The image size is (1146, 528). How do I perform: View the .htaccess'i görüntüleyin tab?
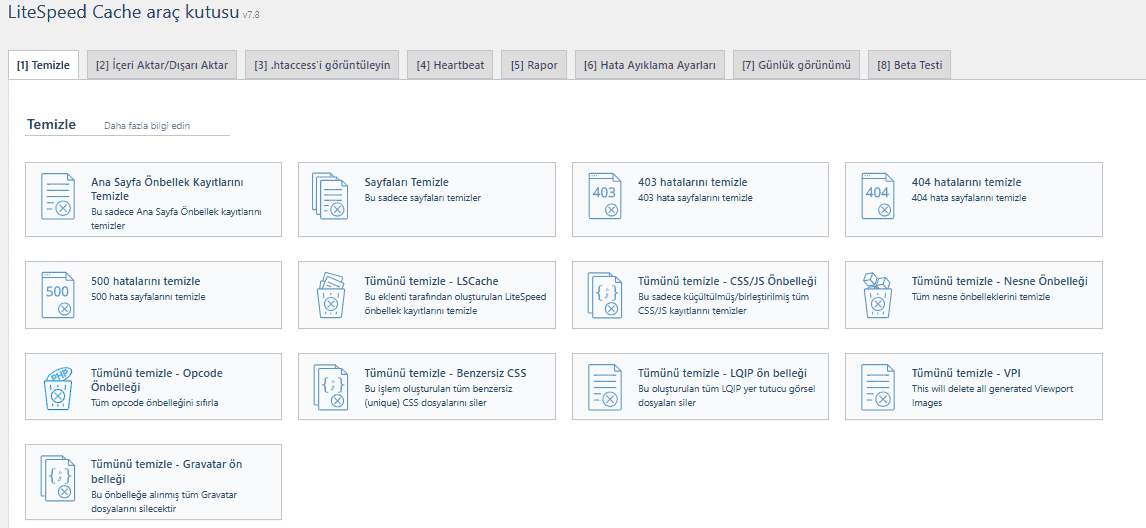tap(324, 66)
